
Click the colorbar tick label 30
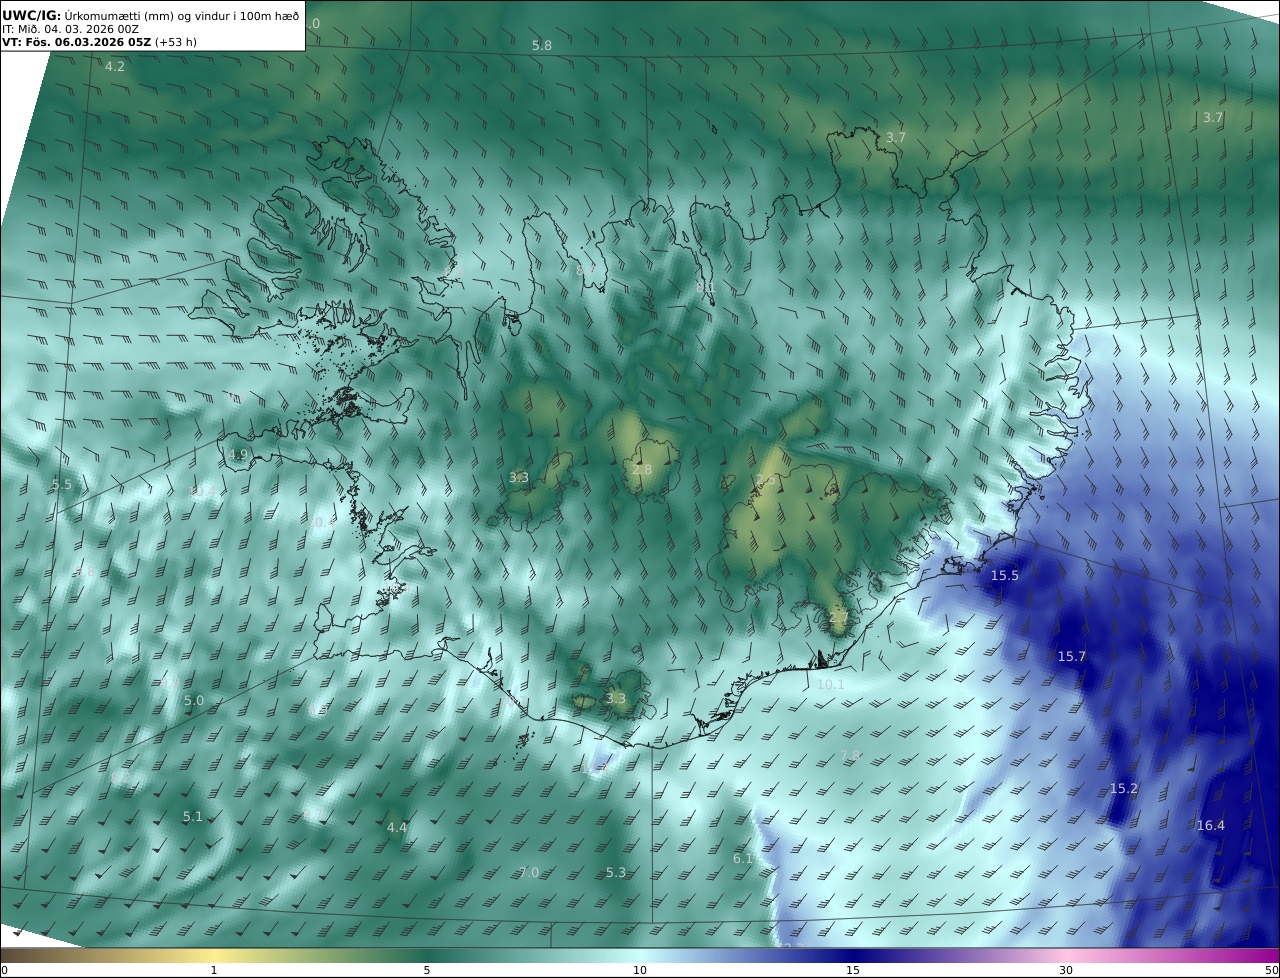(x=1066, y=970)
